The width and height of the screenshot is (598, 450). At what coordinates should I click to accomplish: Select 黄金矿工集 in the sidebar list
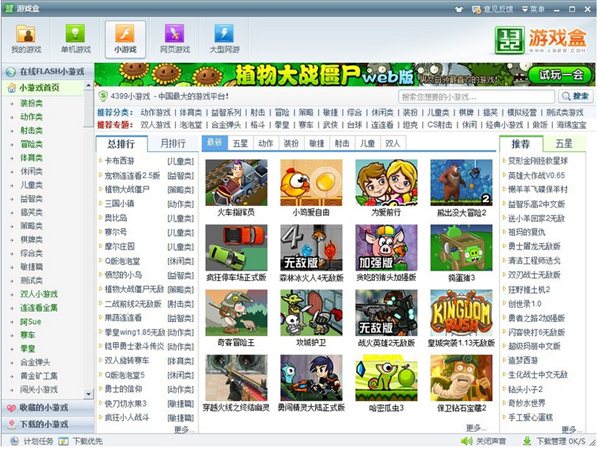[x=39, y=376]
